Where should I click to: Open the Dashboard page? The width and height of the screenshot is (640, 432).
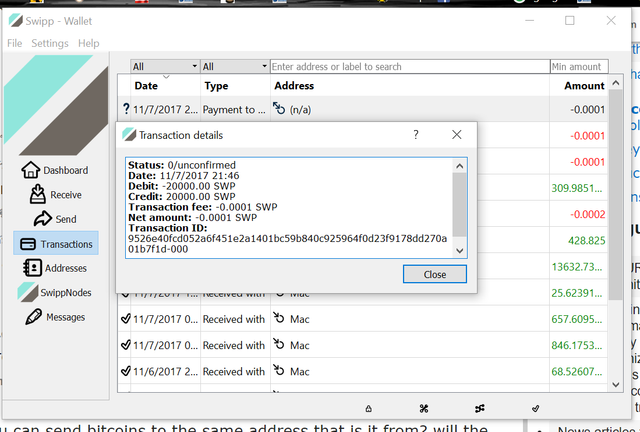coord(55,170)
